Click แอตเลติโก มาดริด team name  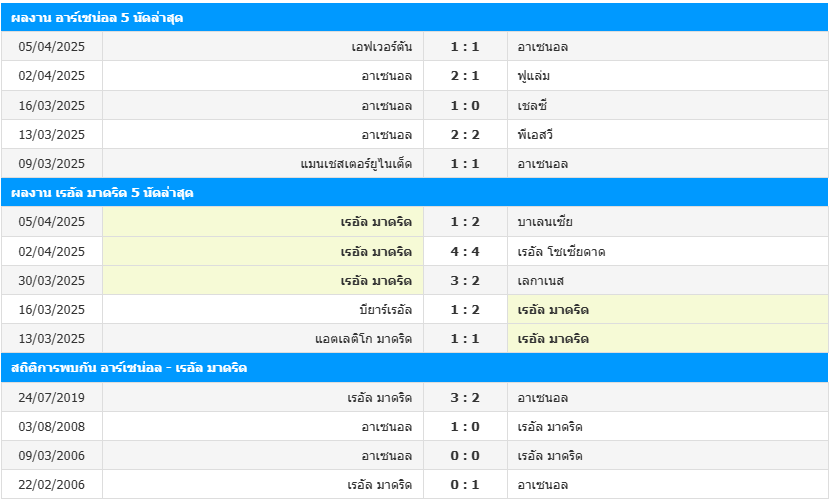(363, 339)
